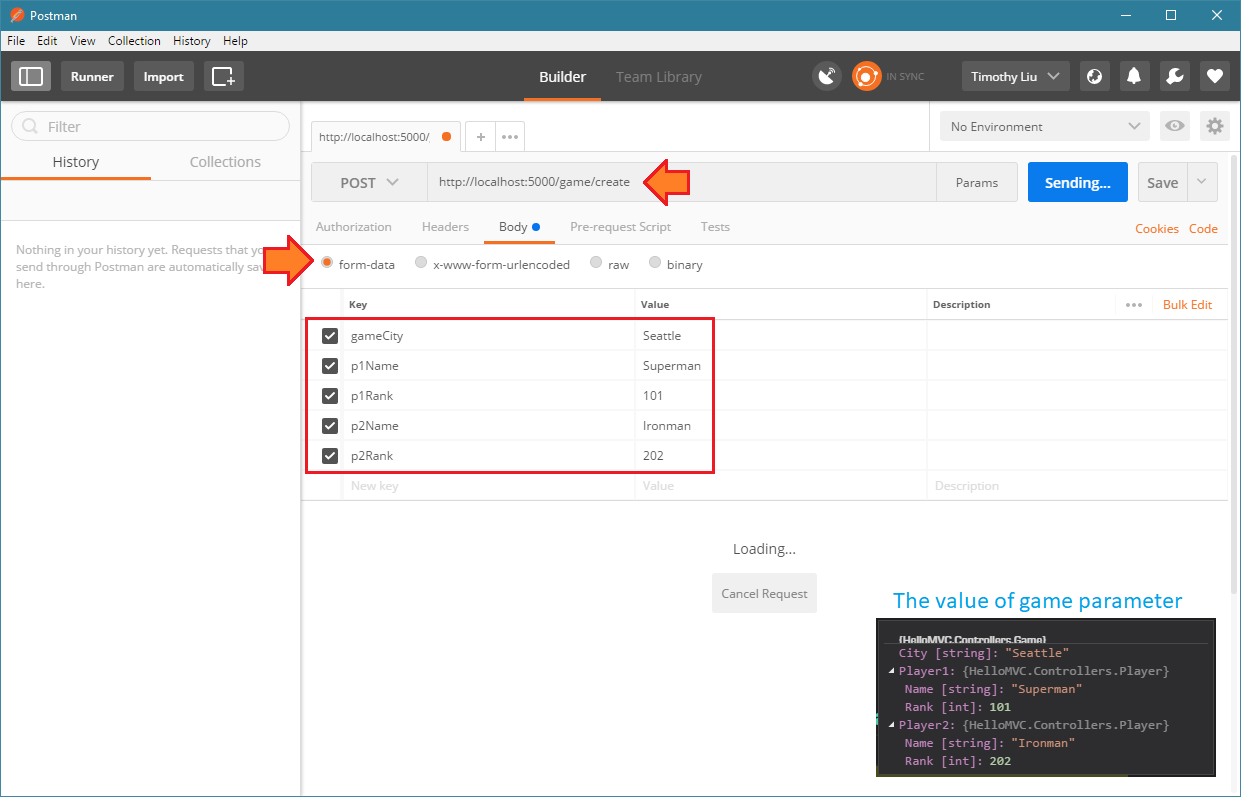Screen dimensions: 1241x797
Task: Open notifications bell icon
Action: [1134, 76]
